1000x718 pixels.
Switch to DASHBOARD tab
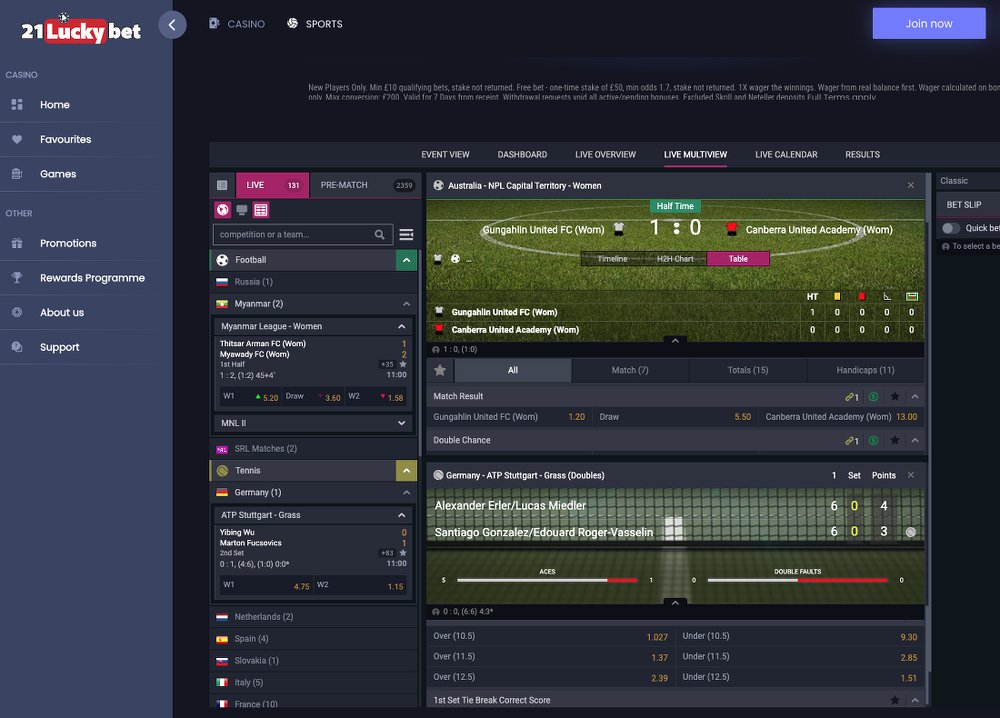522,154
